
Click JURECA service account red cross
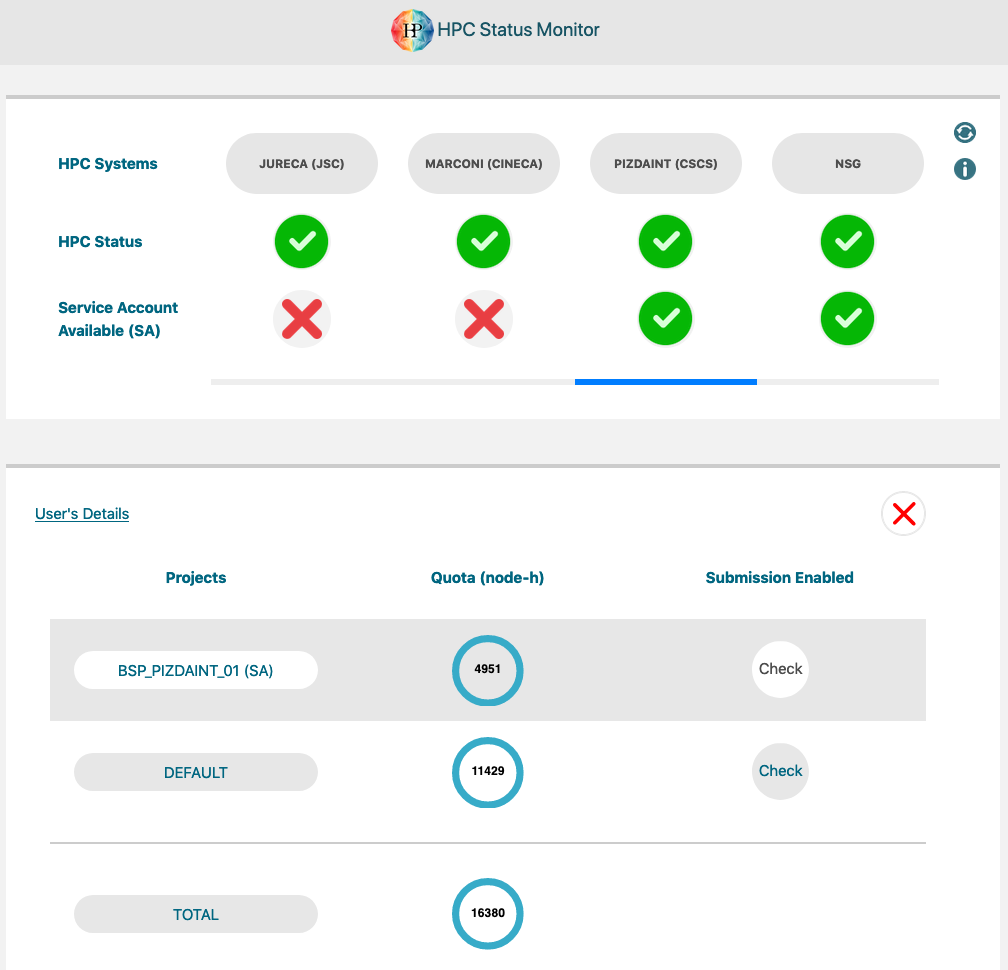tap(302, 319)
